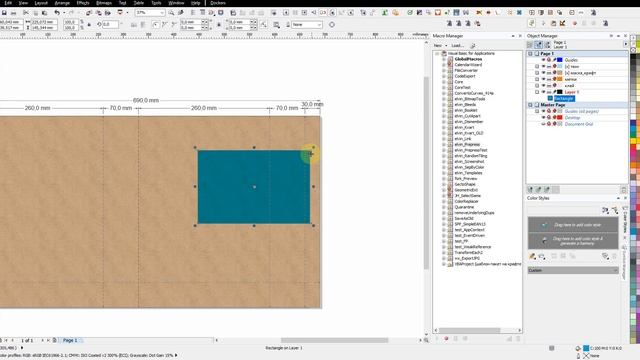Open the outline width None dropdown
Image resolution: width=640 pixels, height=360 pixels.
tap(319, 25)
